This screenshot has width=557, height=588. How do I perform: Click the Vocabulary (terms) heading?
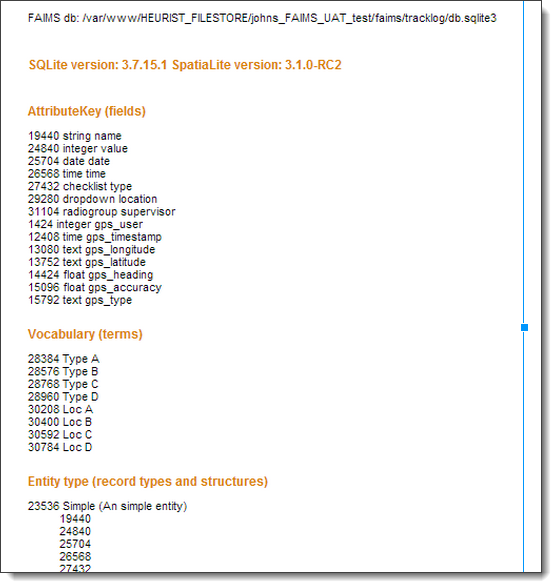click(x=85, y=334)
